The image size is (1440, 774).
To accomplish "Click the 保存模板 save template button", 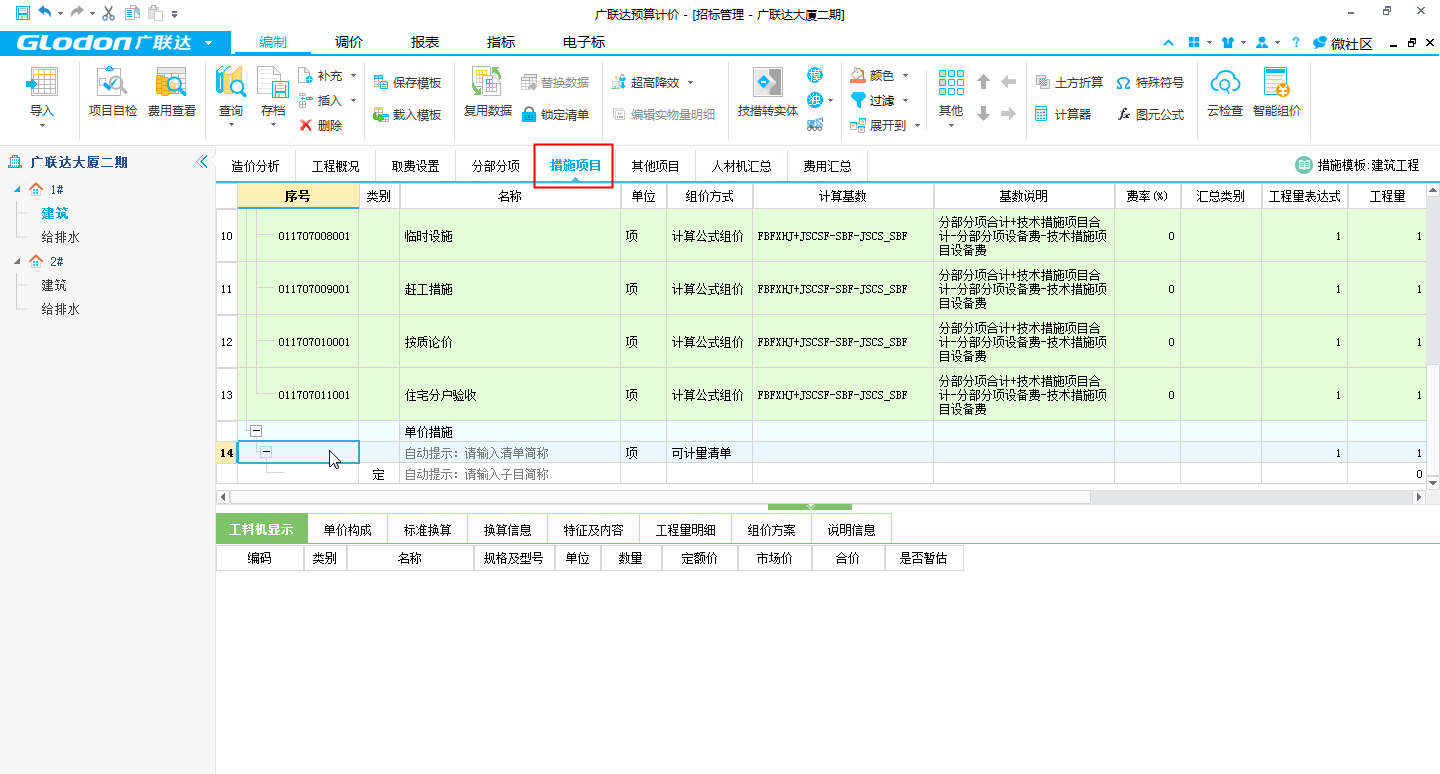I will (407, 83).
